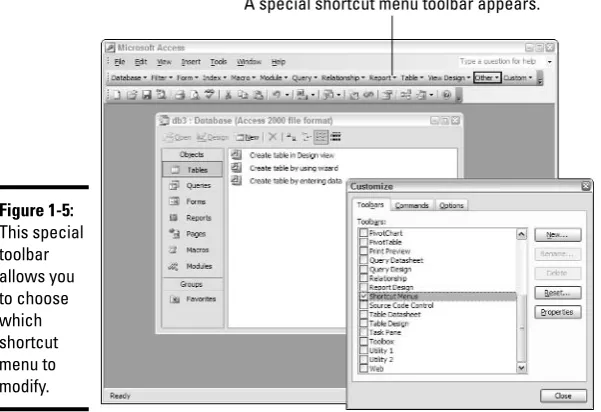Viewport: 601px width, 412px height.
Task: Click the Copy icon in the toolbar
Action: tap(243, 95)
